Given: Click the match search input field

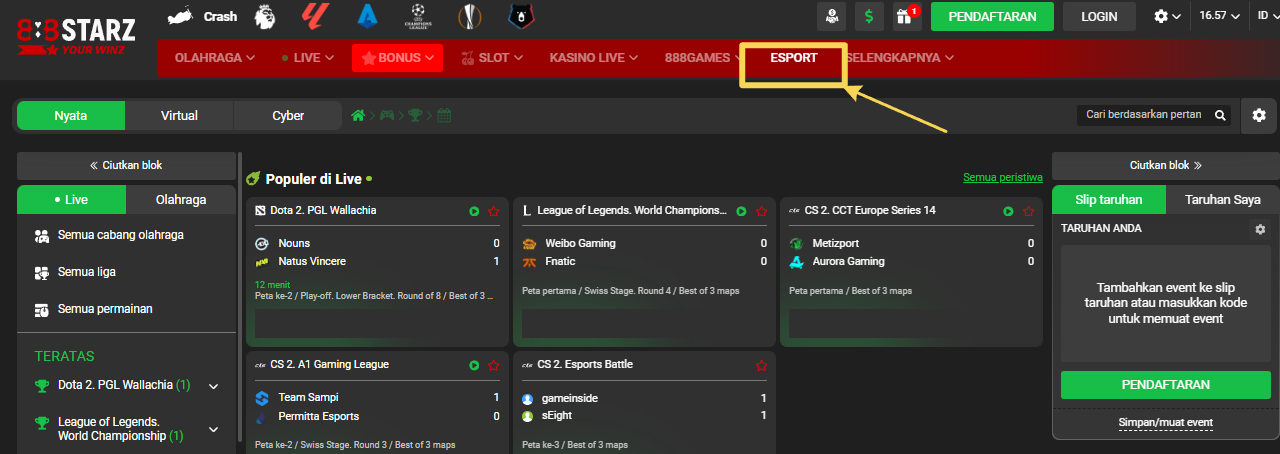Looking at the screenshot, I should pyautogui.click(x=1143, y=115).
